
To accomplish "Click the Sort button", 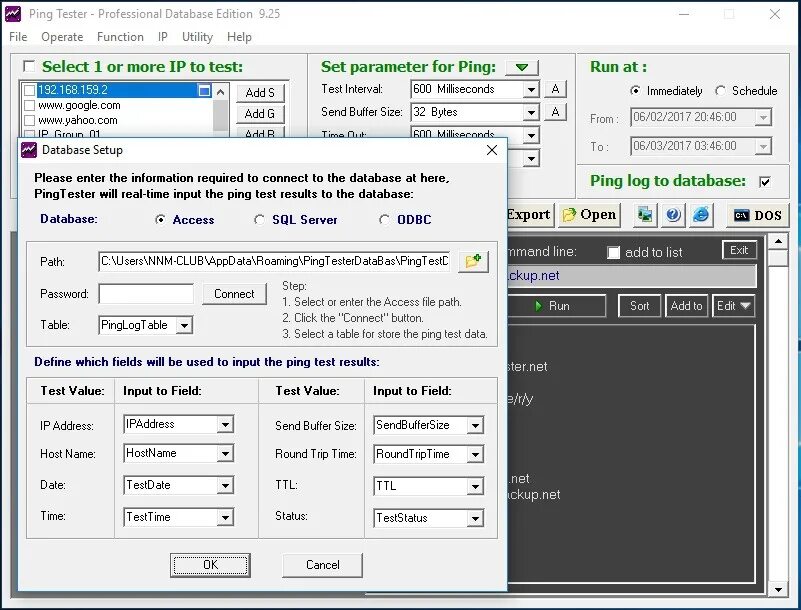I will point(639,306).
